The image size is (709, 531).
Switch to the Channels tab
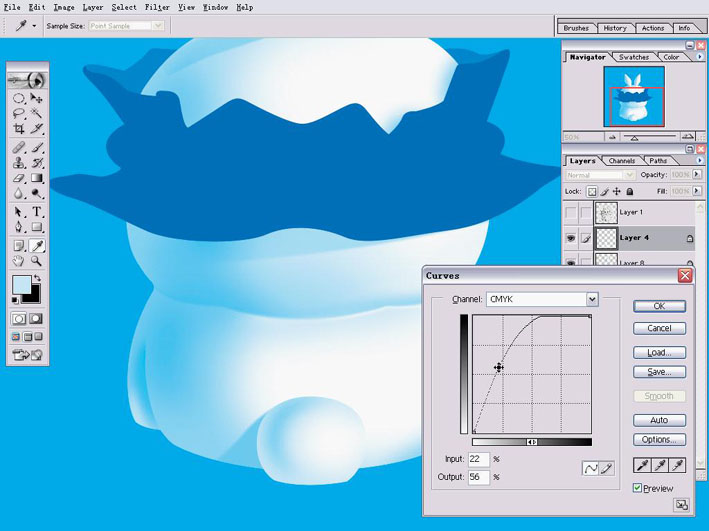tap(622, 161)
